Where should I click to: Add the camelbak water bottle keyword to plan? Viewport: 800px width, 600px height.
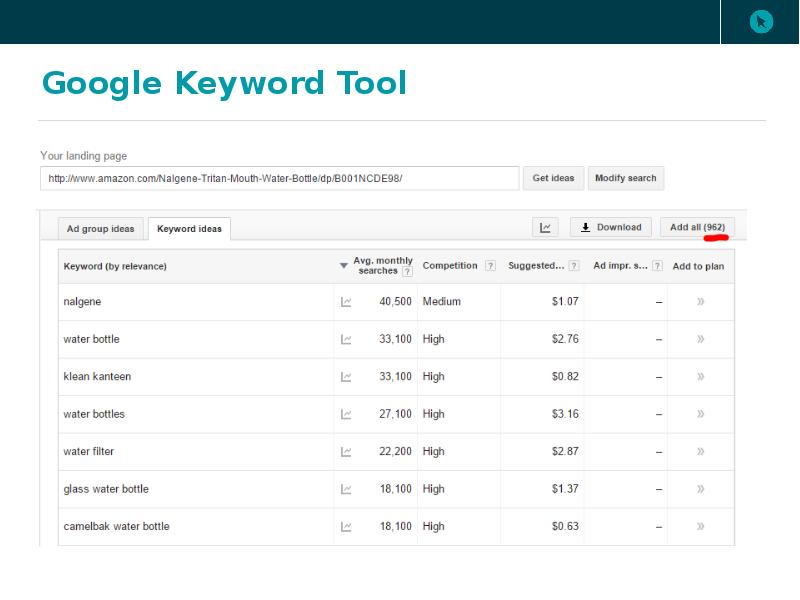(700, 526)
